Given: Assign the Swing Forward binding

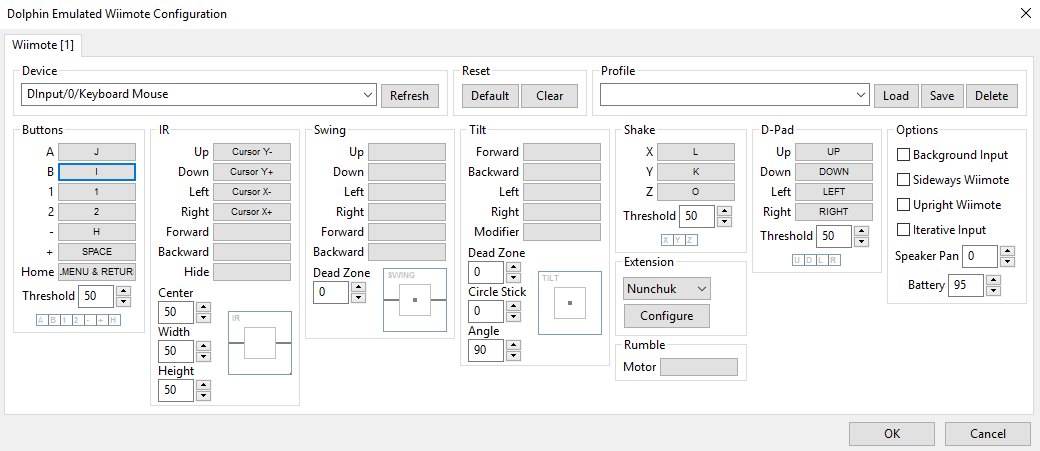Looking at the screenshot, I should pyautogui.click(x=407, y=231).
